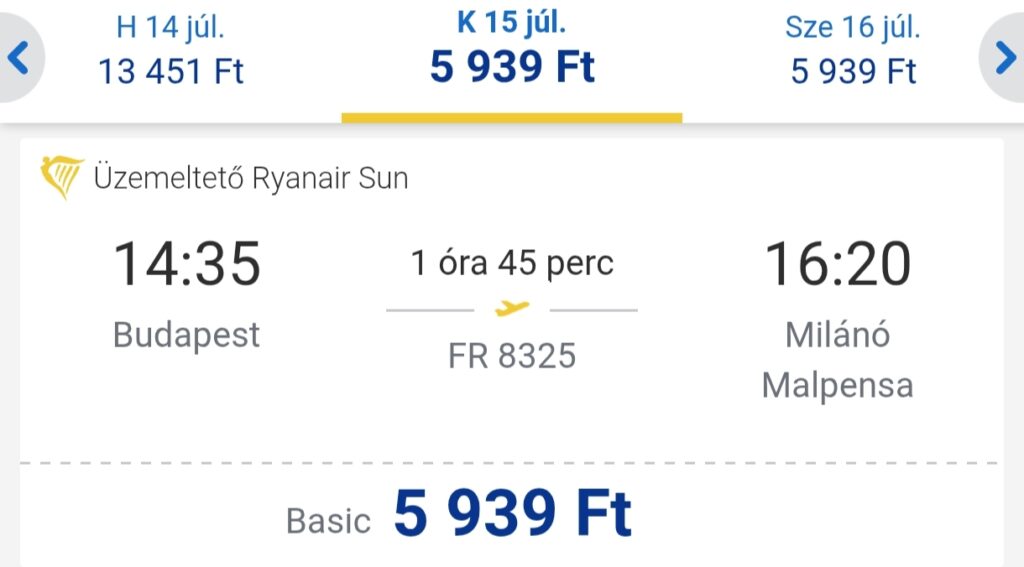Choose the Basic 5 939 Ft fare
Viewport: 1024px width, 567px height.
point(458,514)
